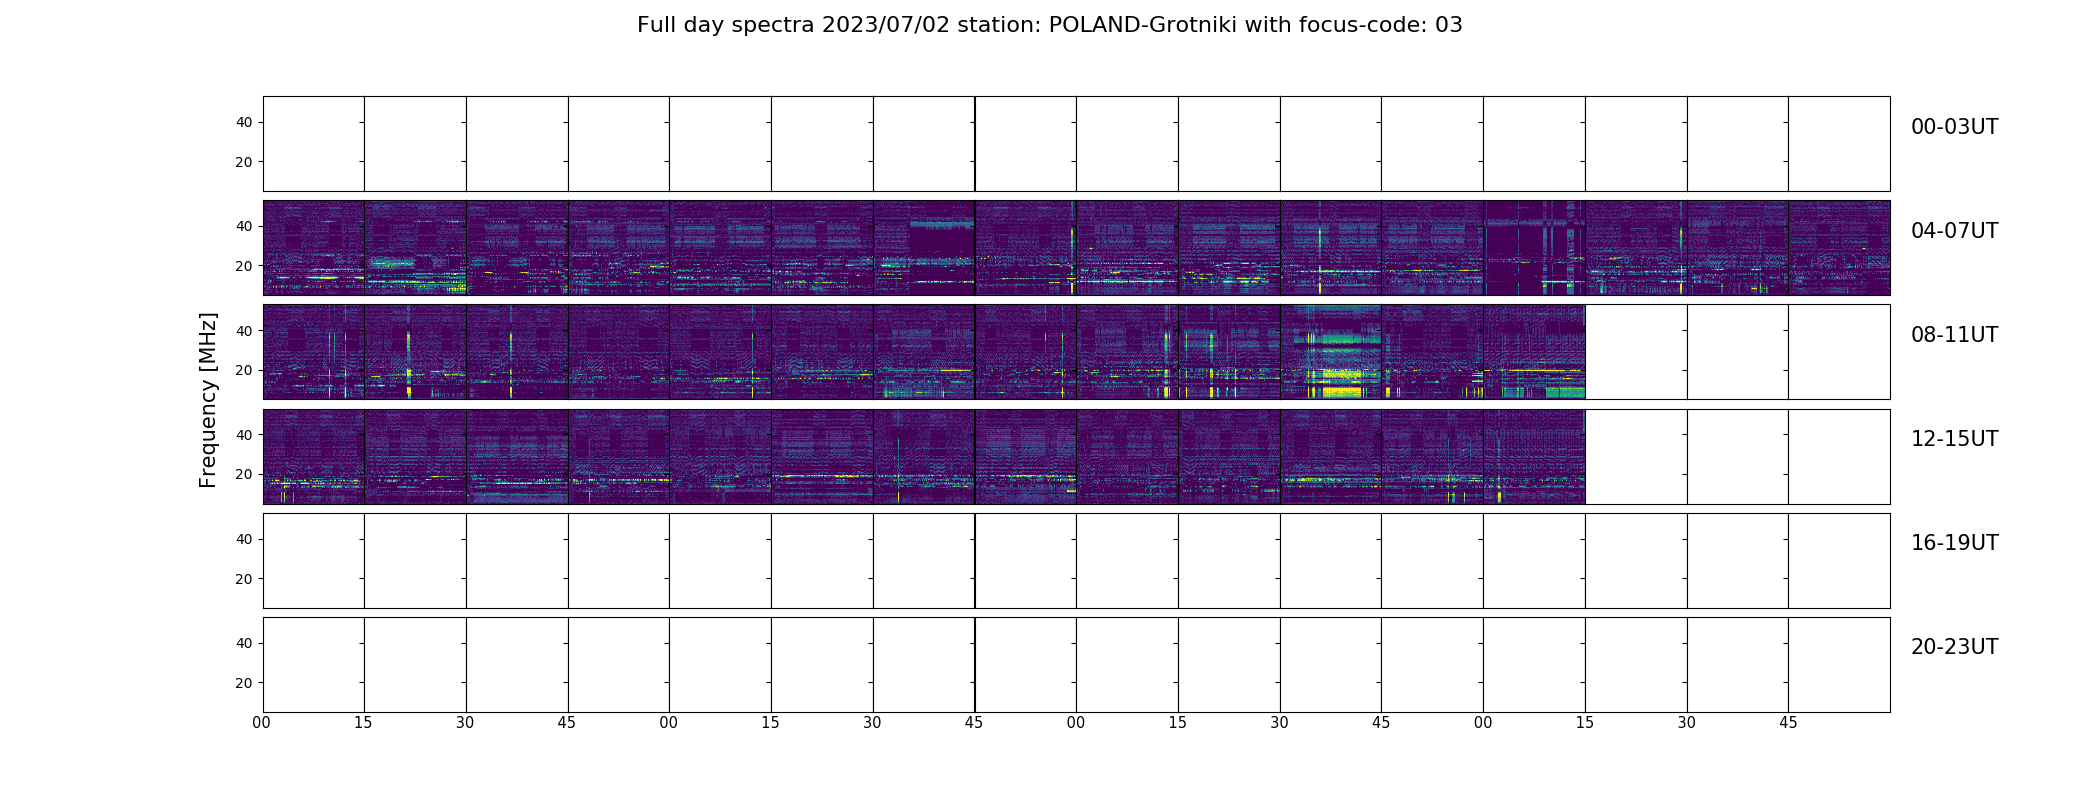Select the "16-19UT" row label
This screenshot has width=2100, height=800.
click(1954, 543)
